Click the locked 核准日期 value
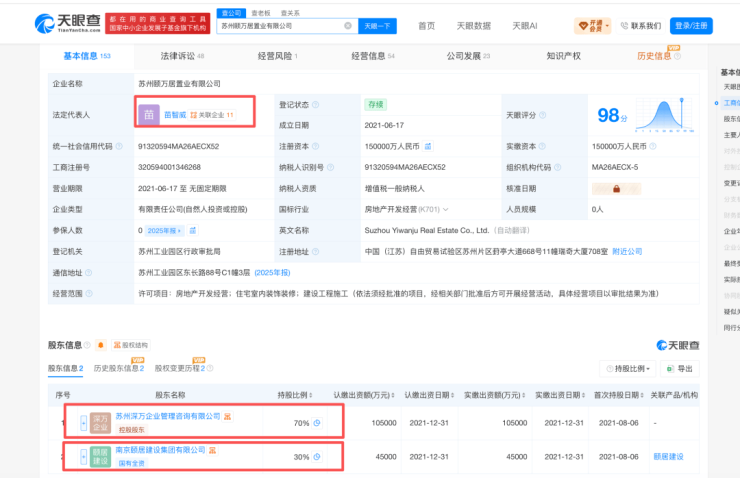Viewport: 740px width, 478px height. pyautogui.click(x=616, y=189)
